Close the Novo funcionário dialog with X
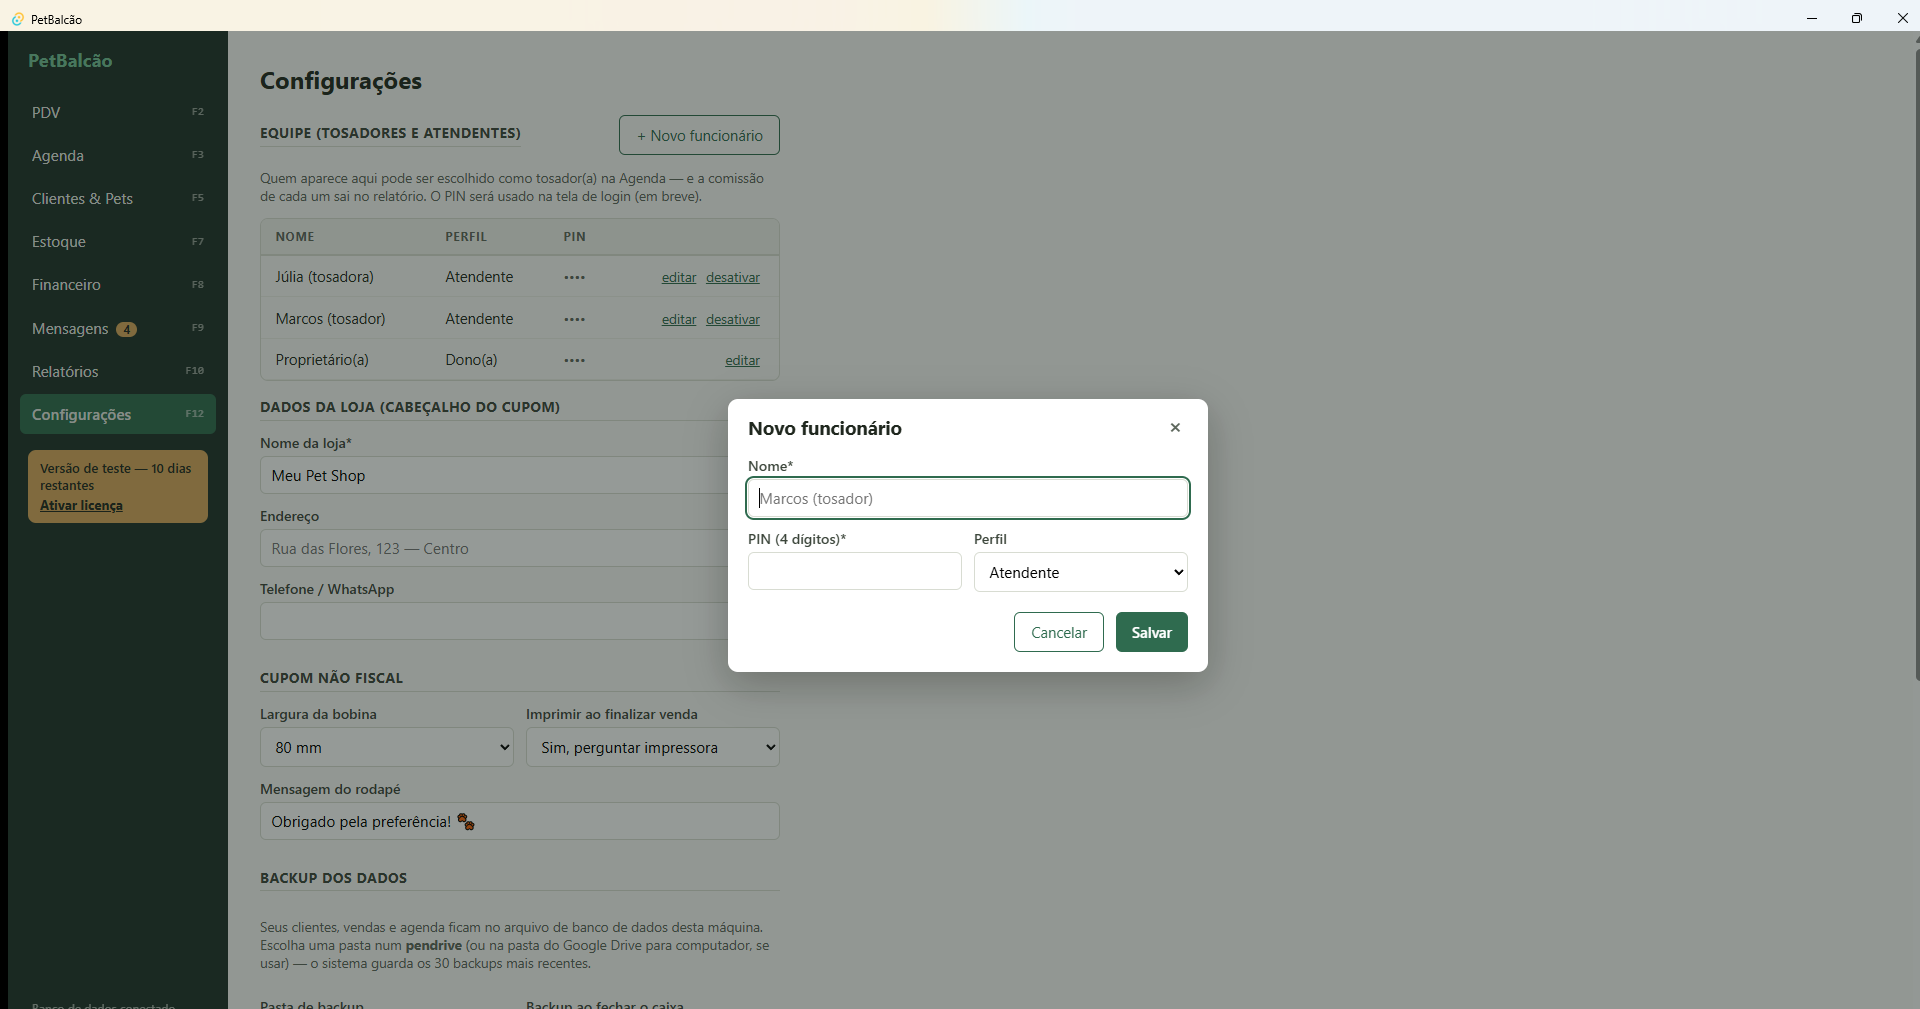This screenshot has width=1920, height=1009. [1175, 428]
